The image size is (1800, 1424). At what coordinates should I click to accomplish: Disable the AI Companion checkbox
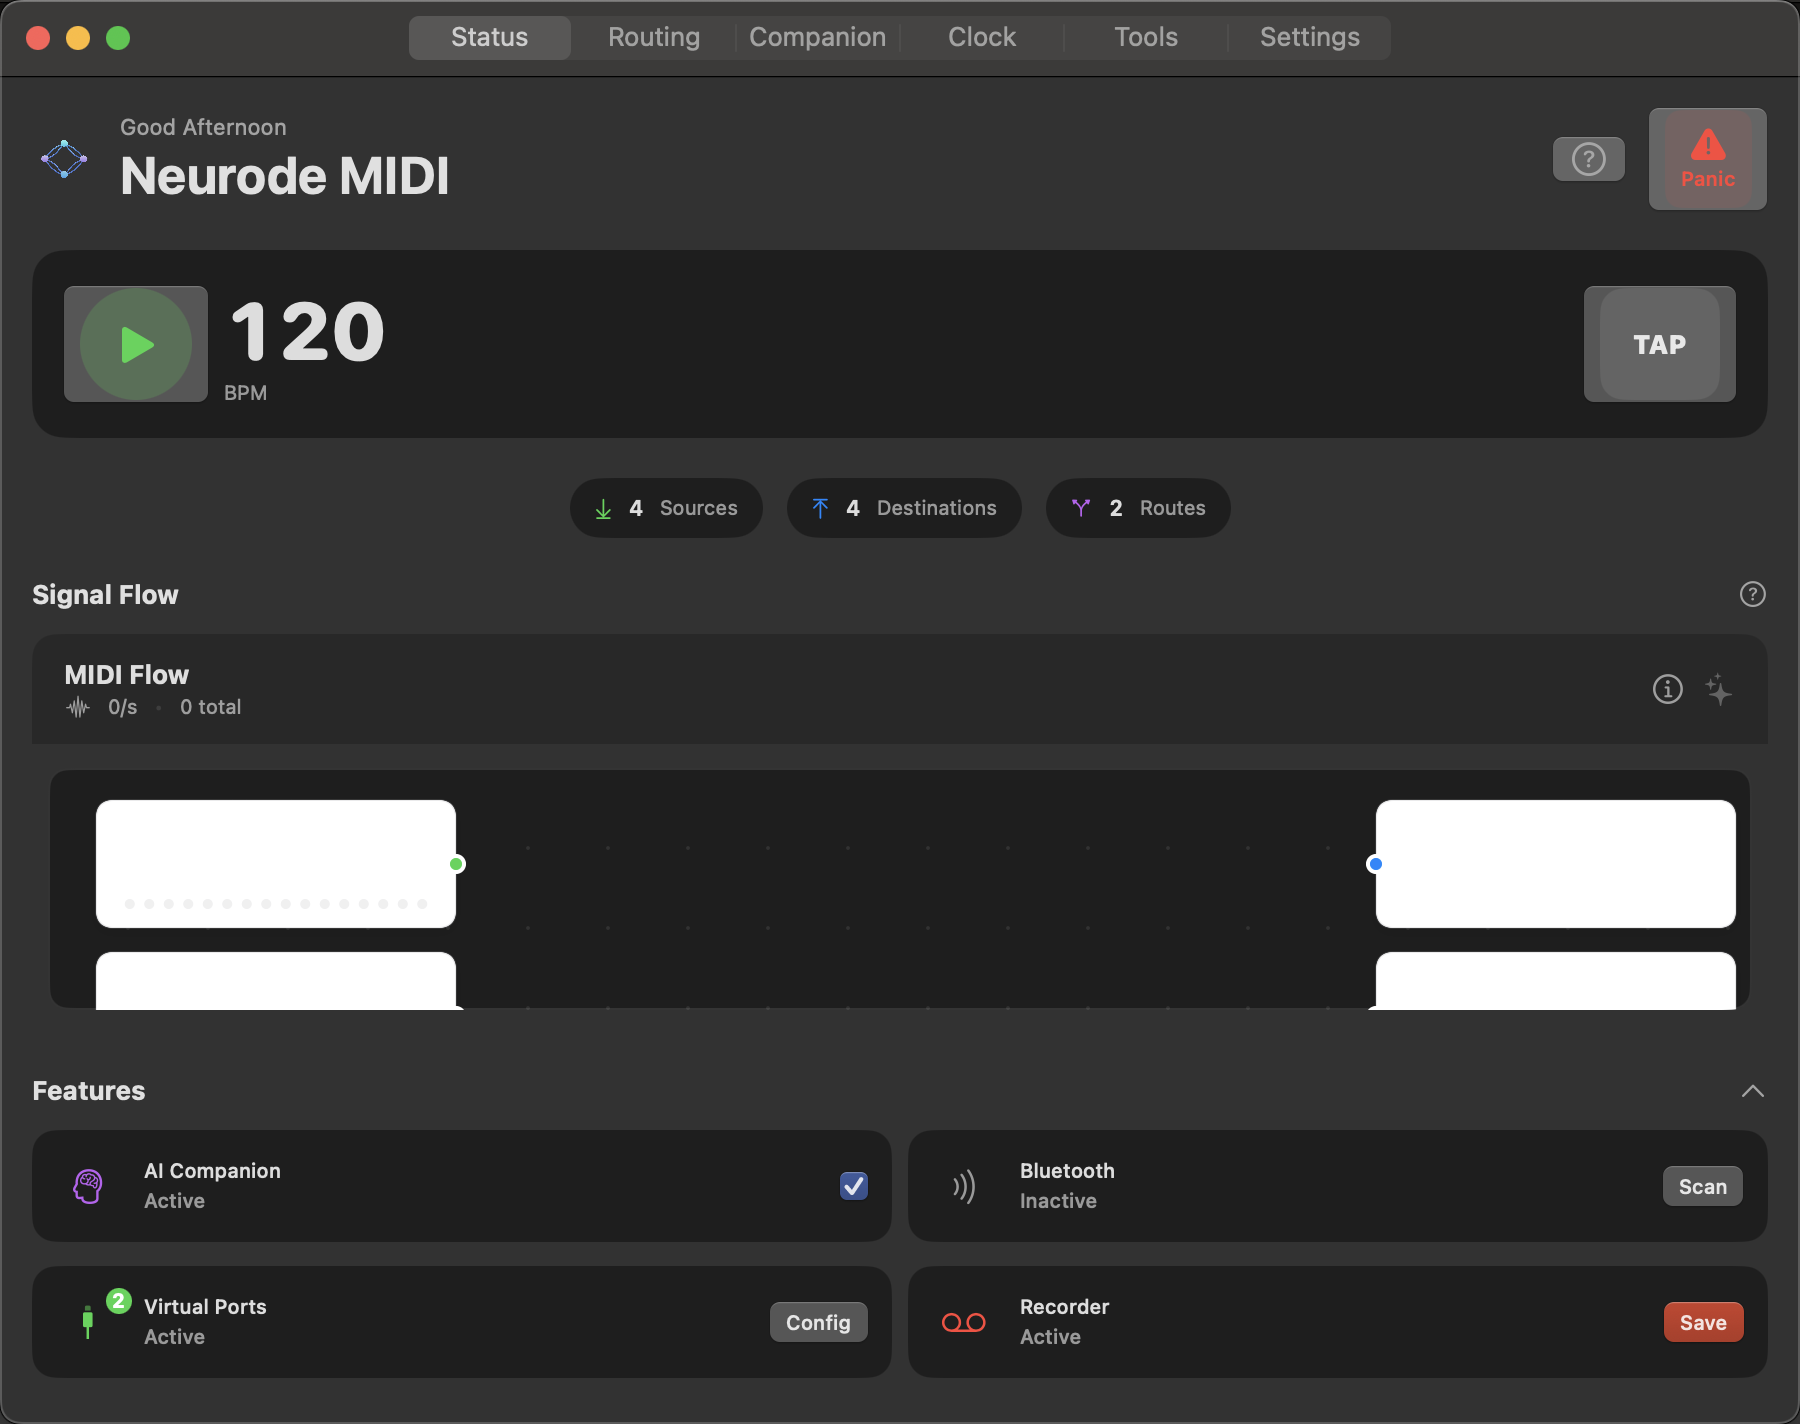[x=853, y=1186]
